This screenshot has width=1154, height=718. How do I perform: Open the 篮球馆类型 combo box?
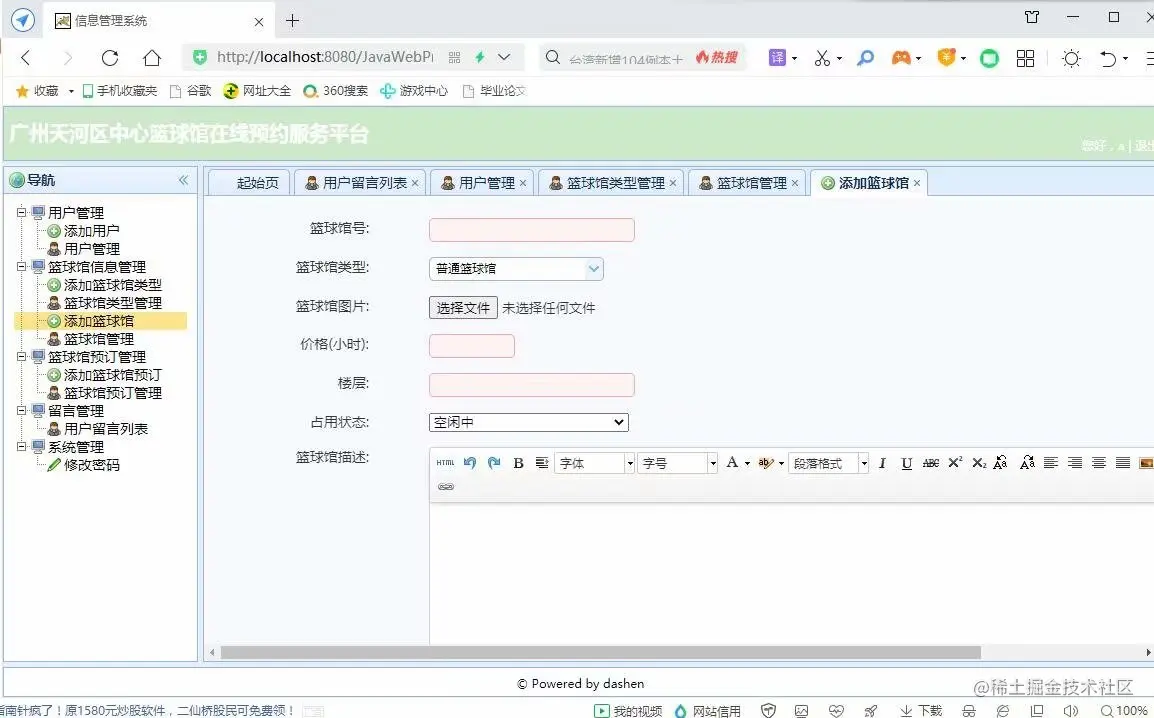pos(516,269)
